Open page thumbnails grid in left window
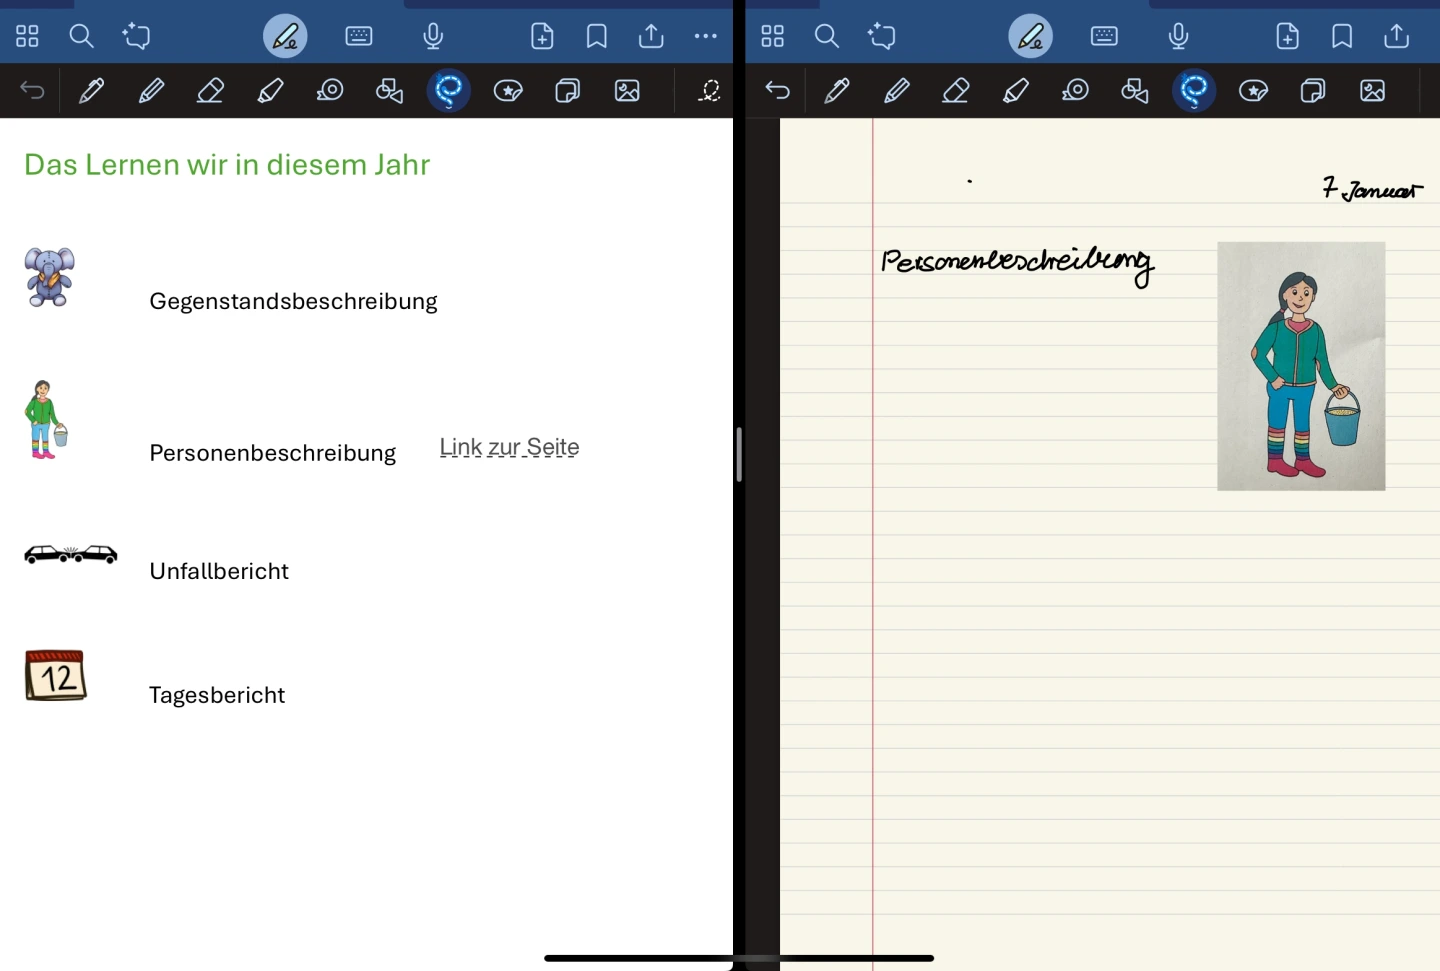The width and height of the screenshot is (1440, 971). pyautogui.click(x=27, y=37)
